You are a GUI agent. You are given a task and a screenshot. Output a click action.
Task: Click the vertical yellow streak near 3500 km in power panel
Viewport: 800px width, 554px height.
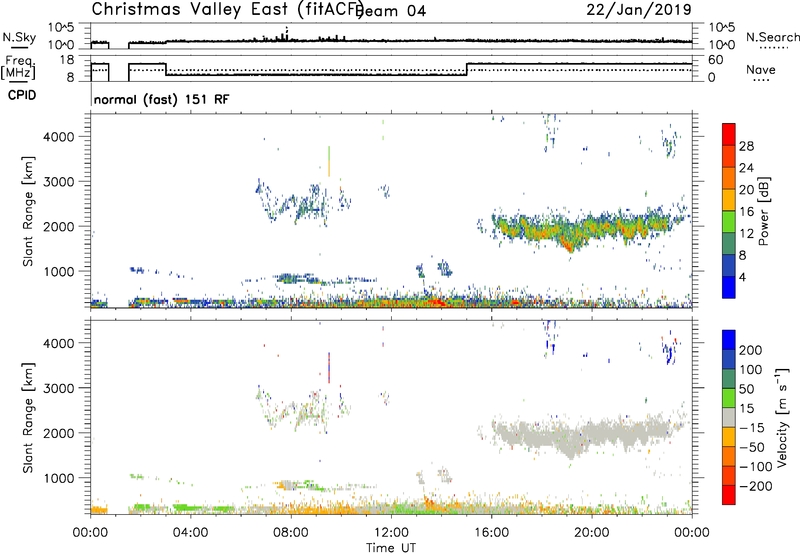pos(329,162)
